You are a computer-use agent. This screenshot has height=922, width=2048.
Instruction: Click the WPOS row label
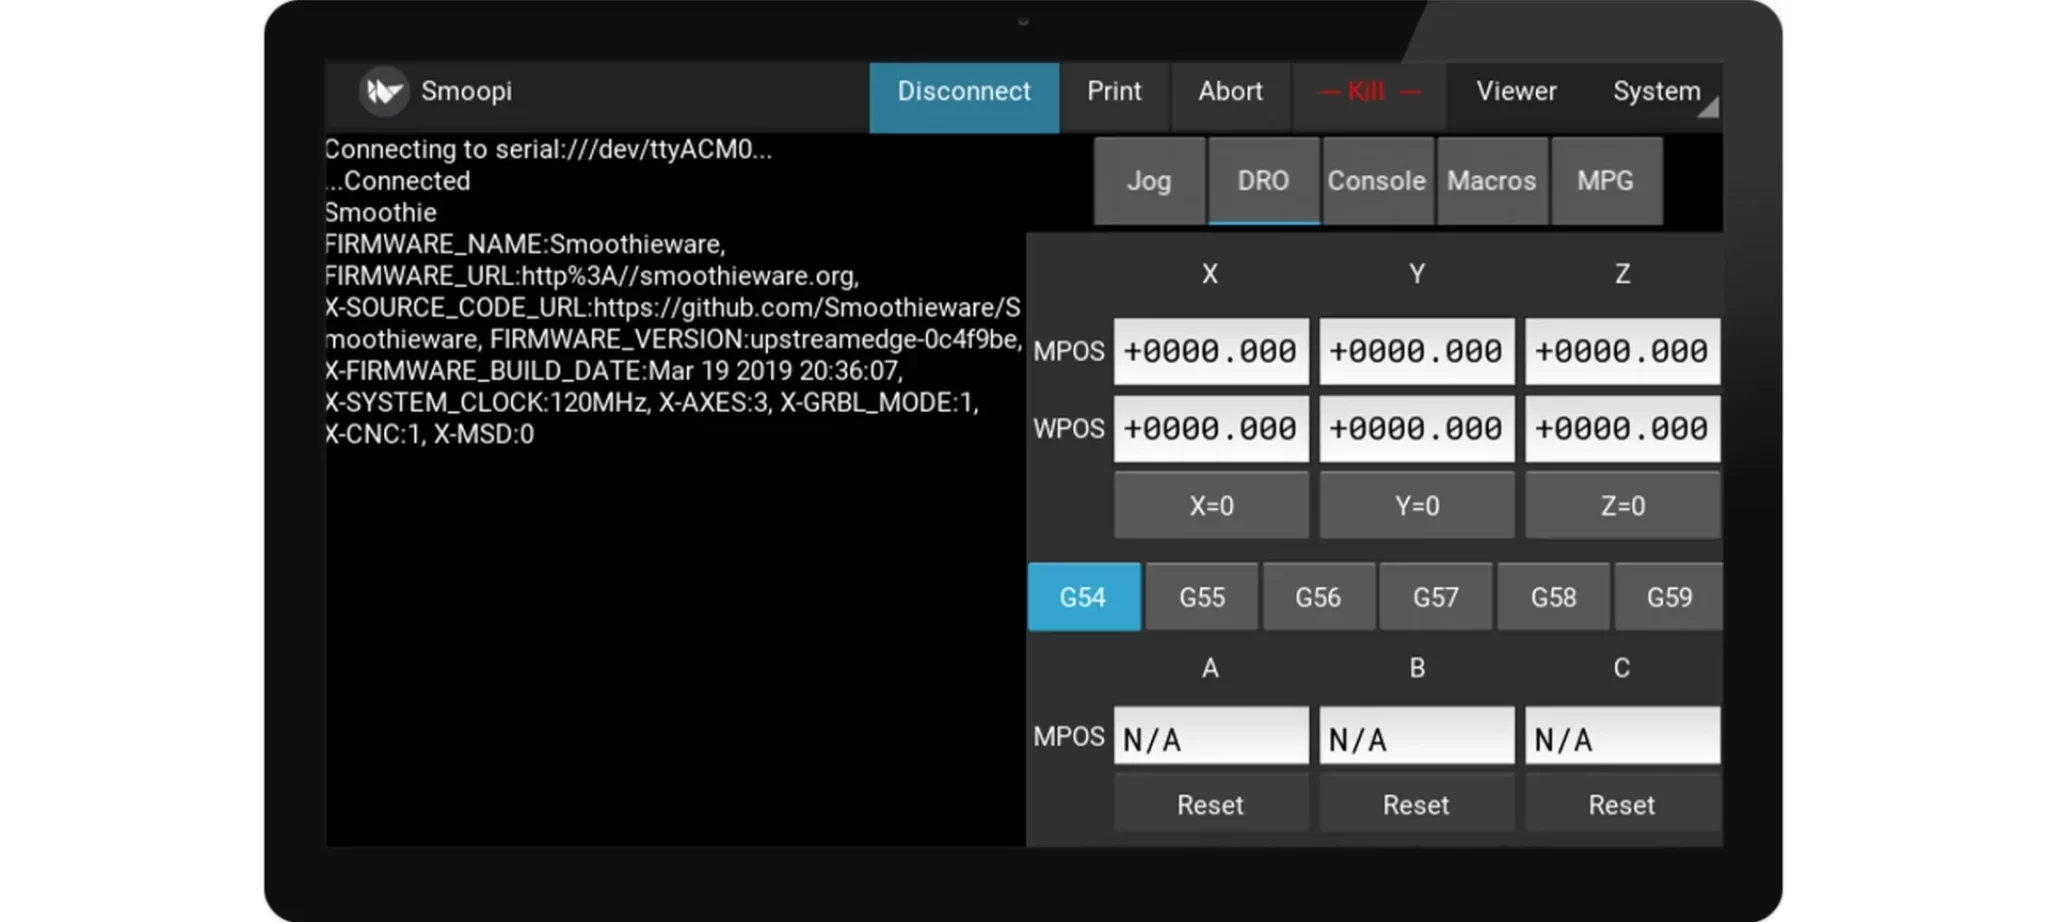[x=1069, y=428]
